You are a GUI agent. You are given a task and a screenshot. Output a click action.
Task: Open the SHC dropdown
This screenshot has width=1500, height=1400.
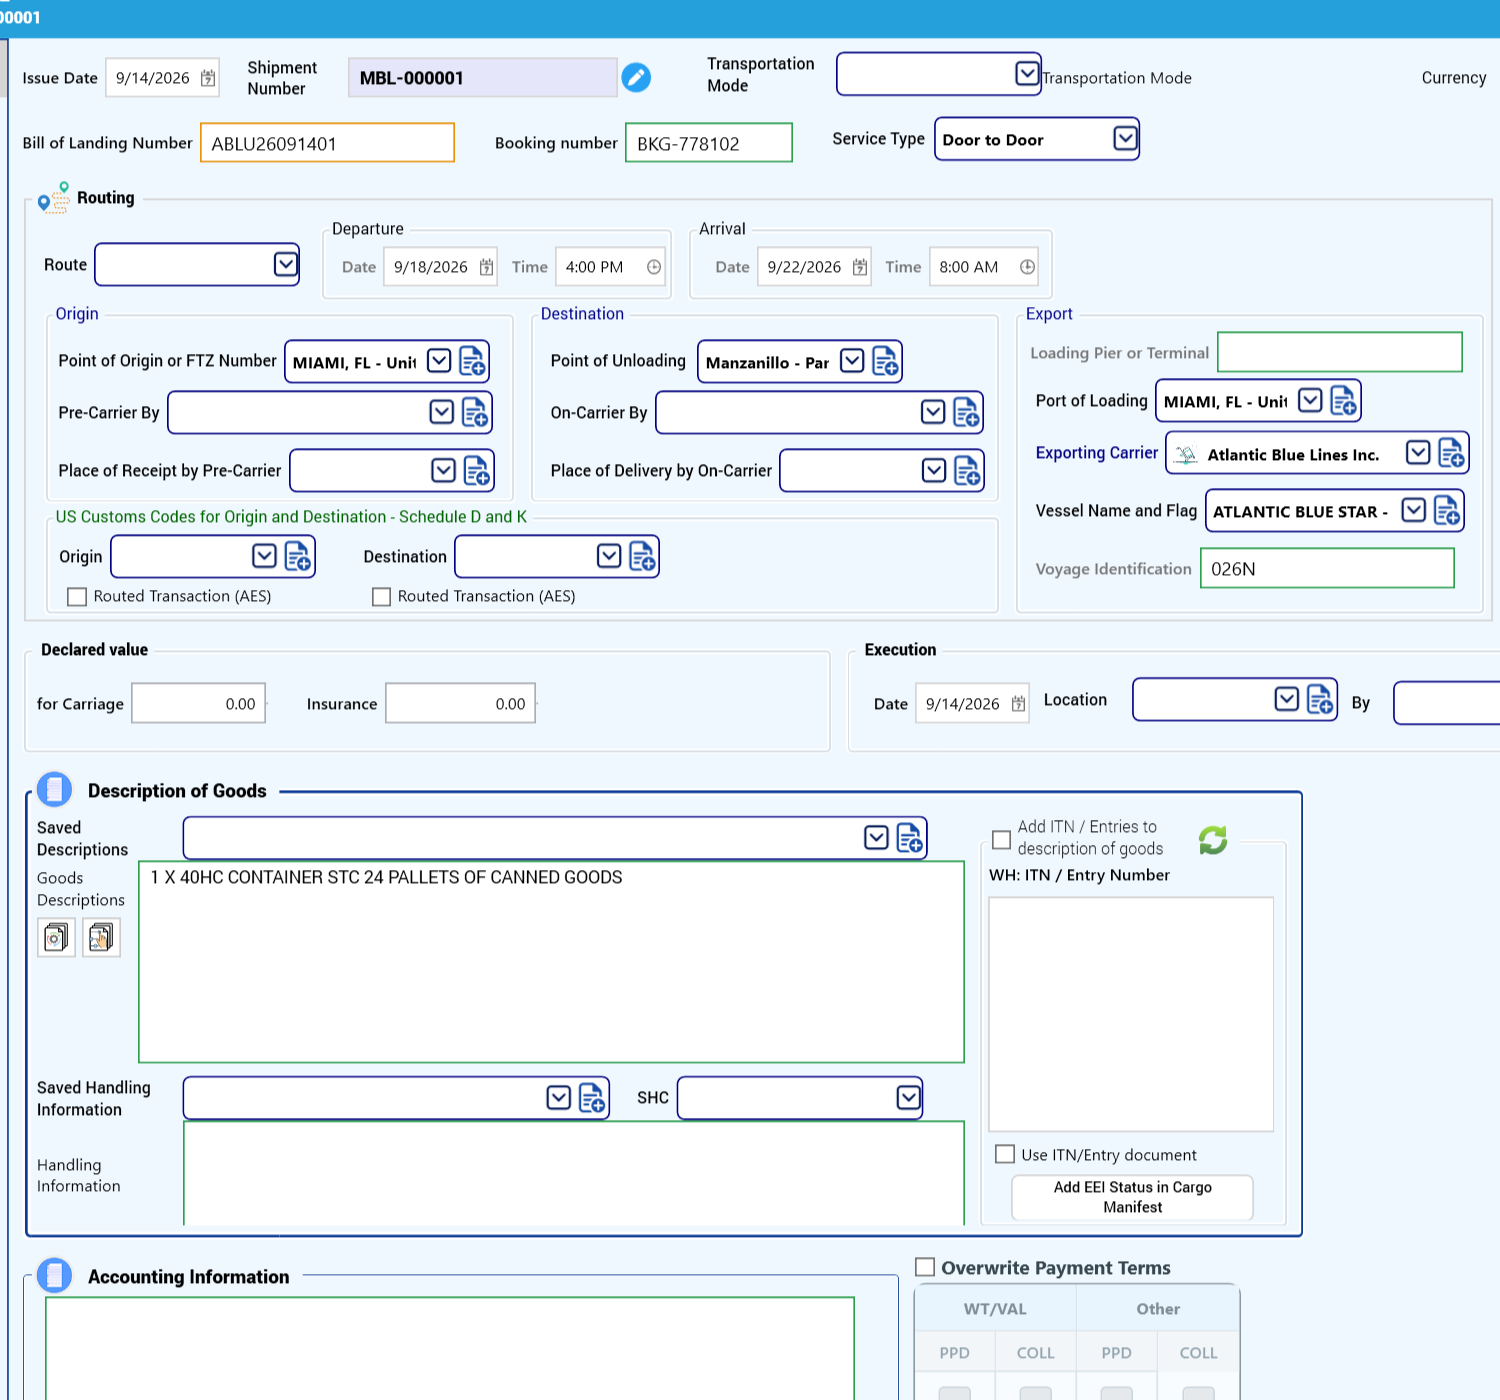coord(908,1098)
